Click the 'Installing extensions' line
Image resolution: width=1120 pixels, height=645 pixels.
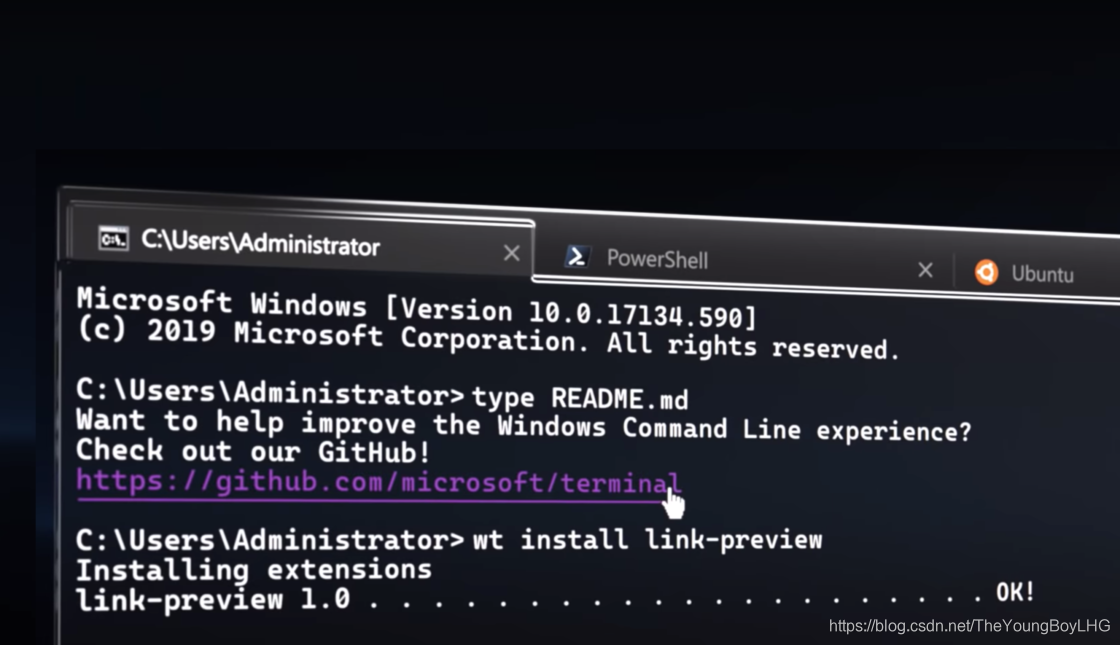pyautogui.click(x=254, y=570)
